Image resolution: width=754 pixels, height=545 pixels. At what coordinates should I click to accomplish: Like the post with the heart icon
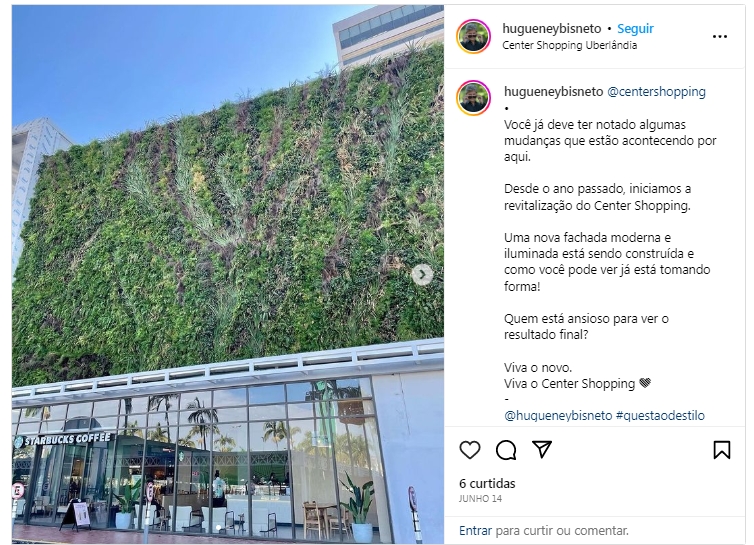(470, 450)
